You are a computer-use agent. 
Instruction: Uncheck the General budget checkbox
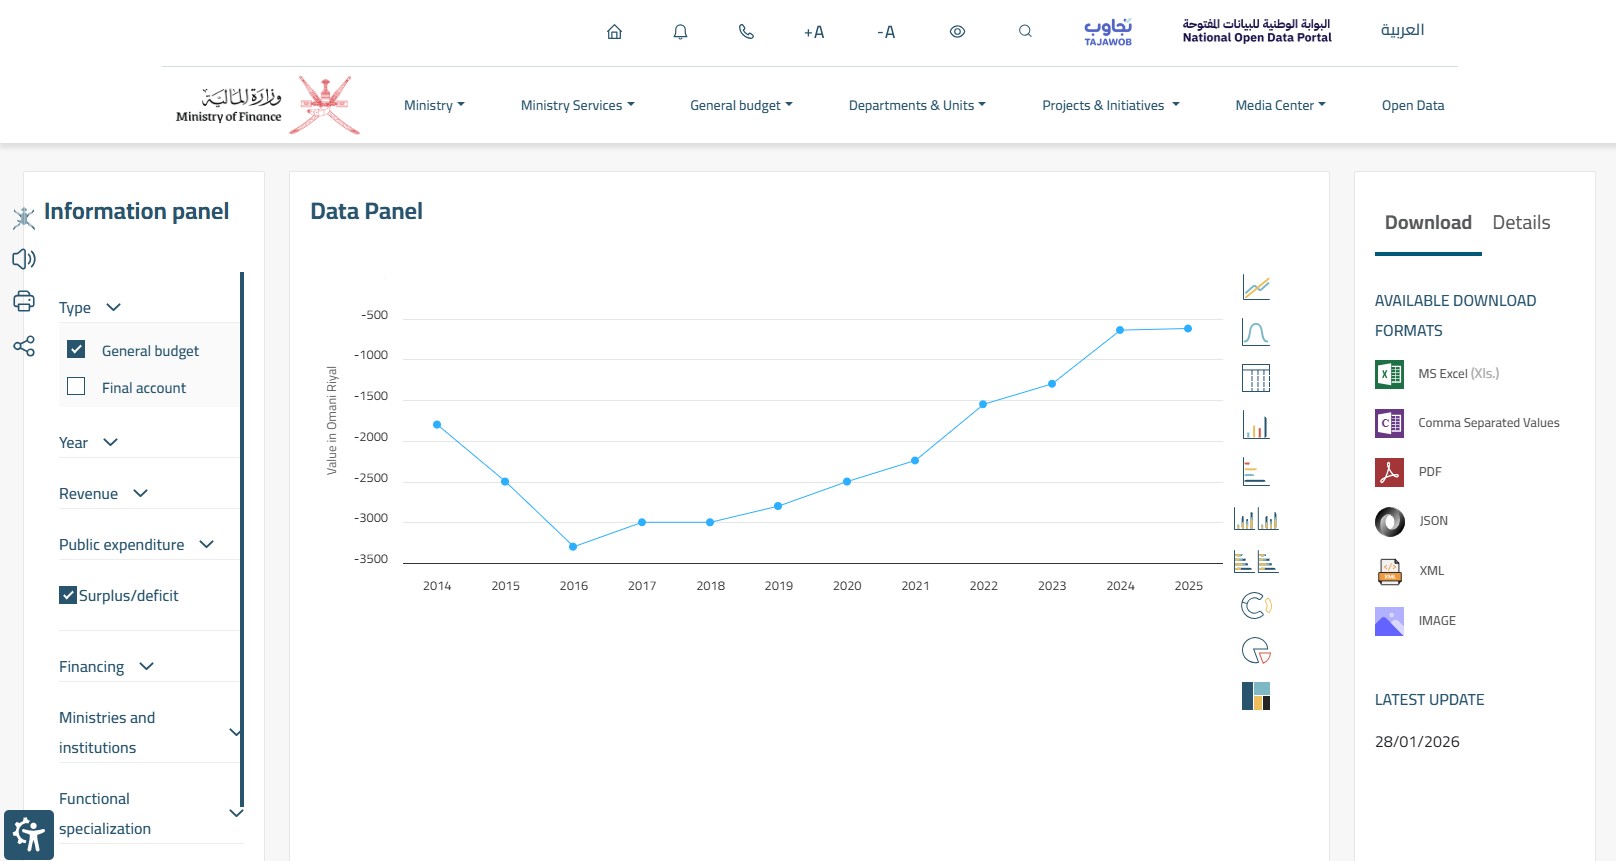pyautogui.click(x=76, y=349)
